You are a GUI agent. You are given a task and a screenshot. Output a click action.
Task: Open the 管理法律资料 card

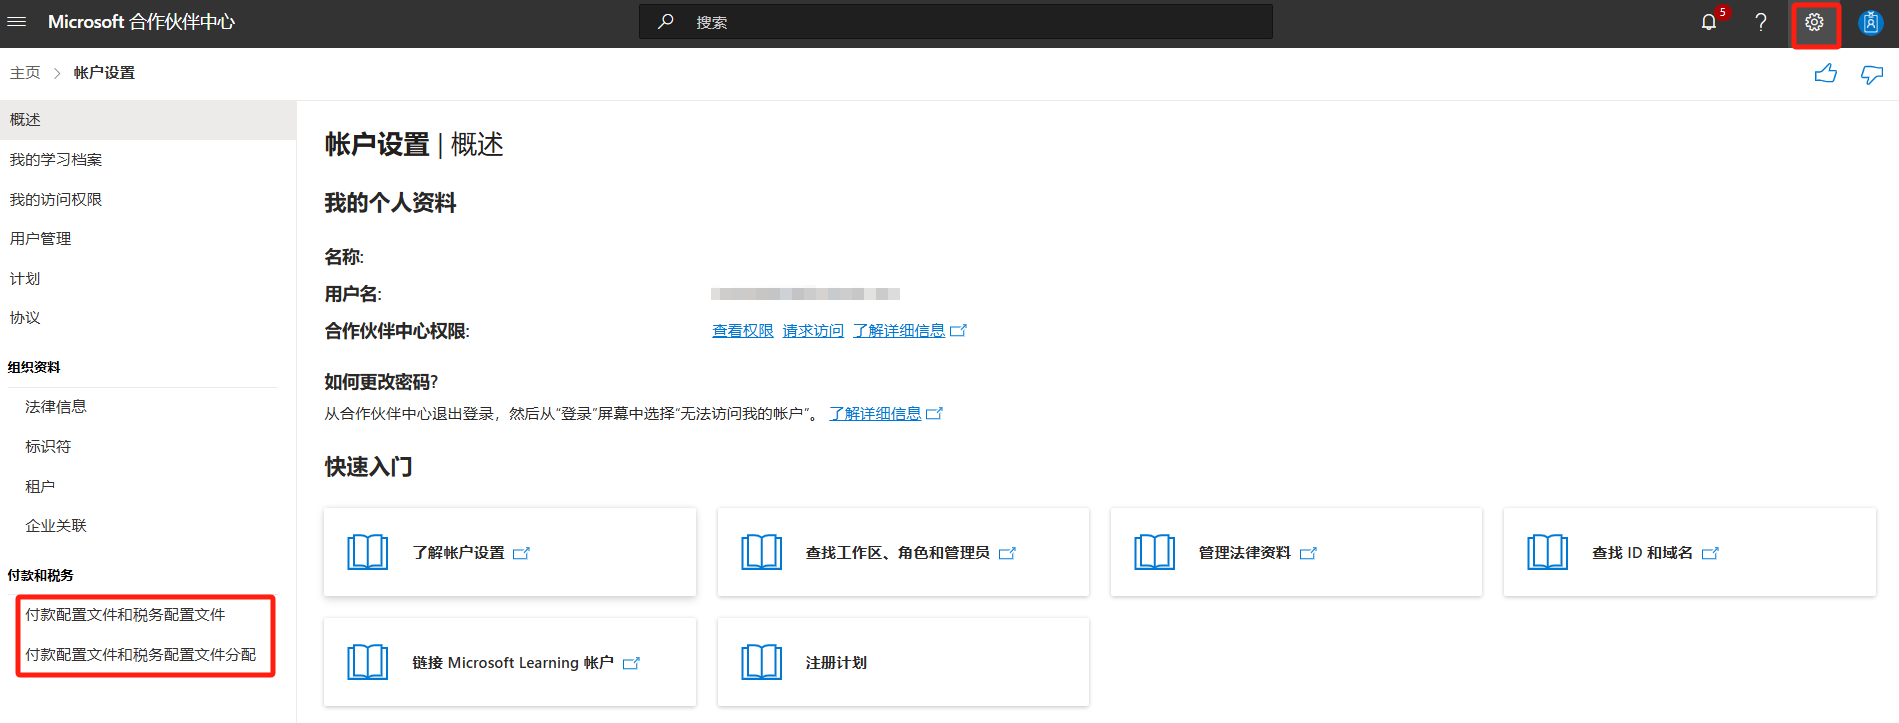pyautogui.click(x=1296, y=552)
